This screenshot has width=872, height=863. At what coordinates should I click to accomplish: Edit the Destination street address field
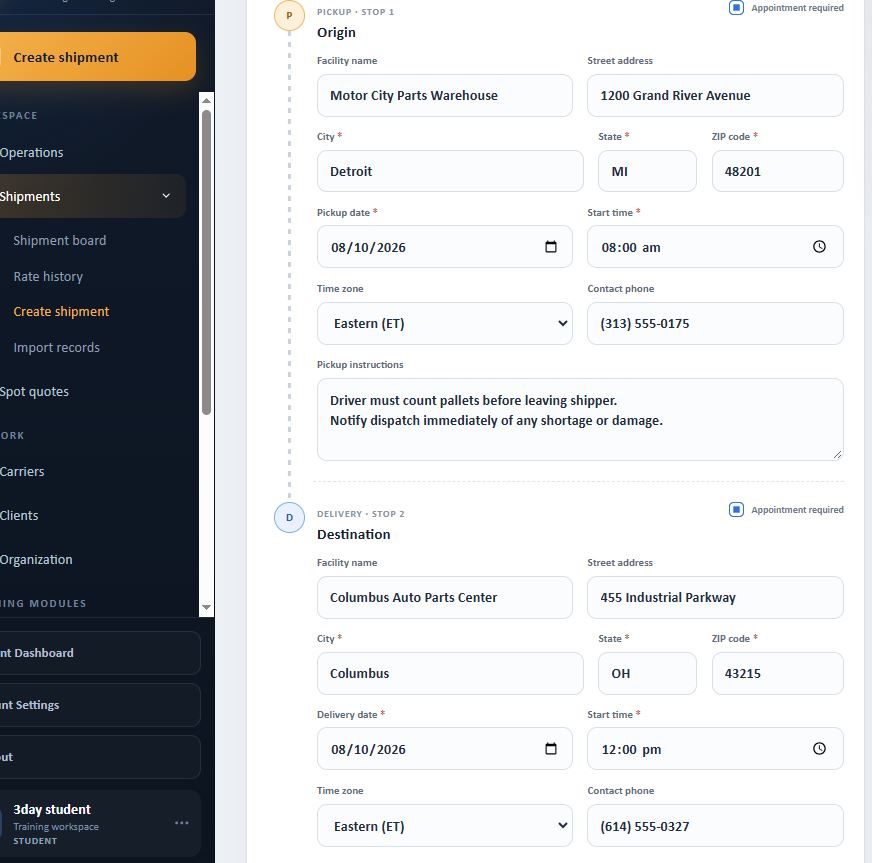(715, 598)
